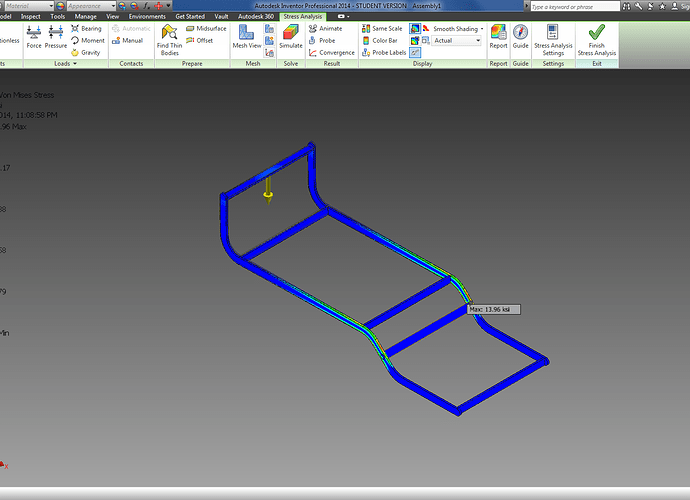Open Find Thin Bodies tool
The height and width of the screenshot is (500, 690).
(169, 40)
